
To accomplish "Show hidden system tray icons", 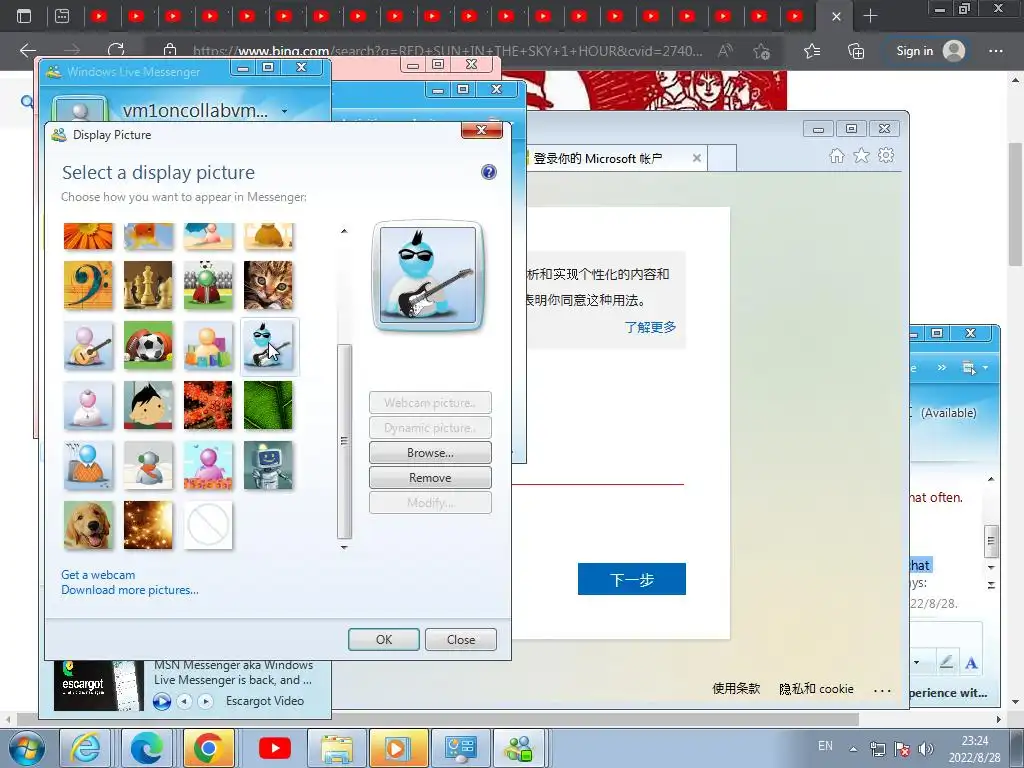I will 853,749.
